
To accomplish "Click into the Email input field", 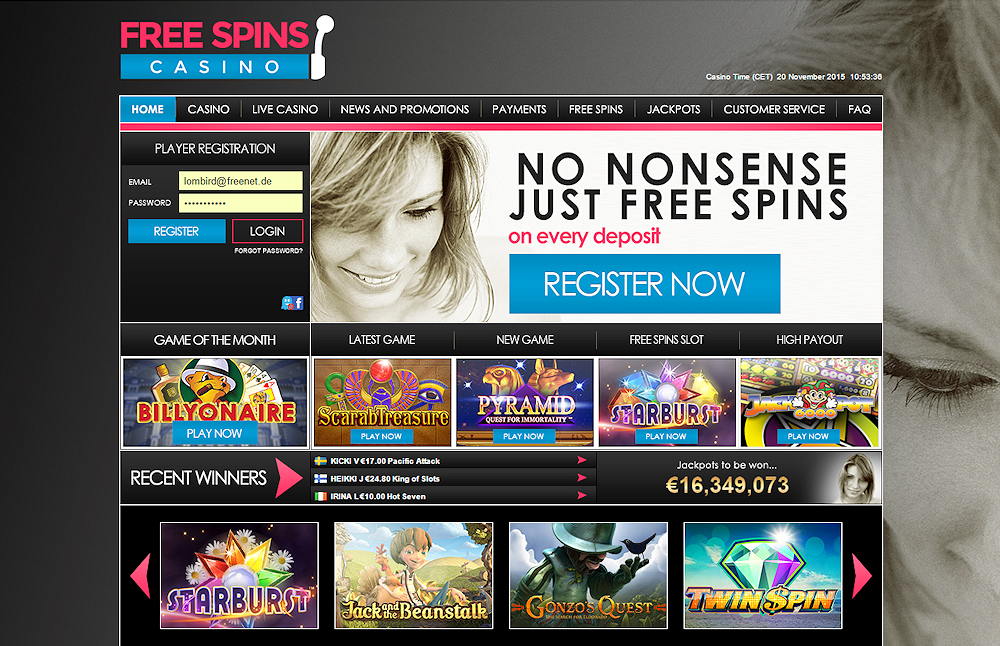I will tap(240, 181).
